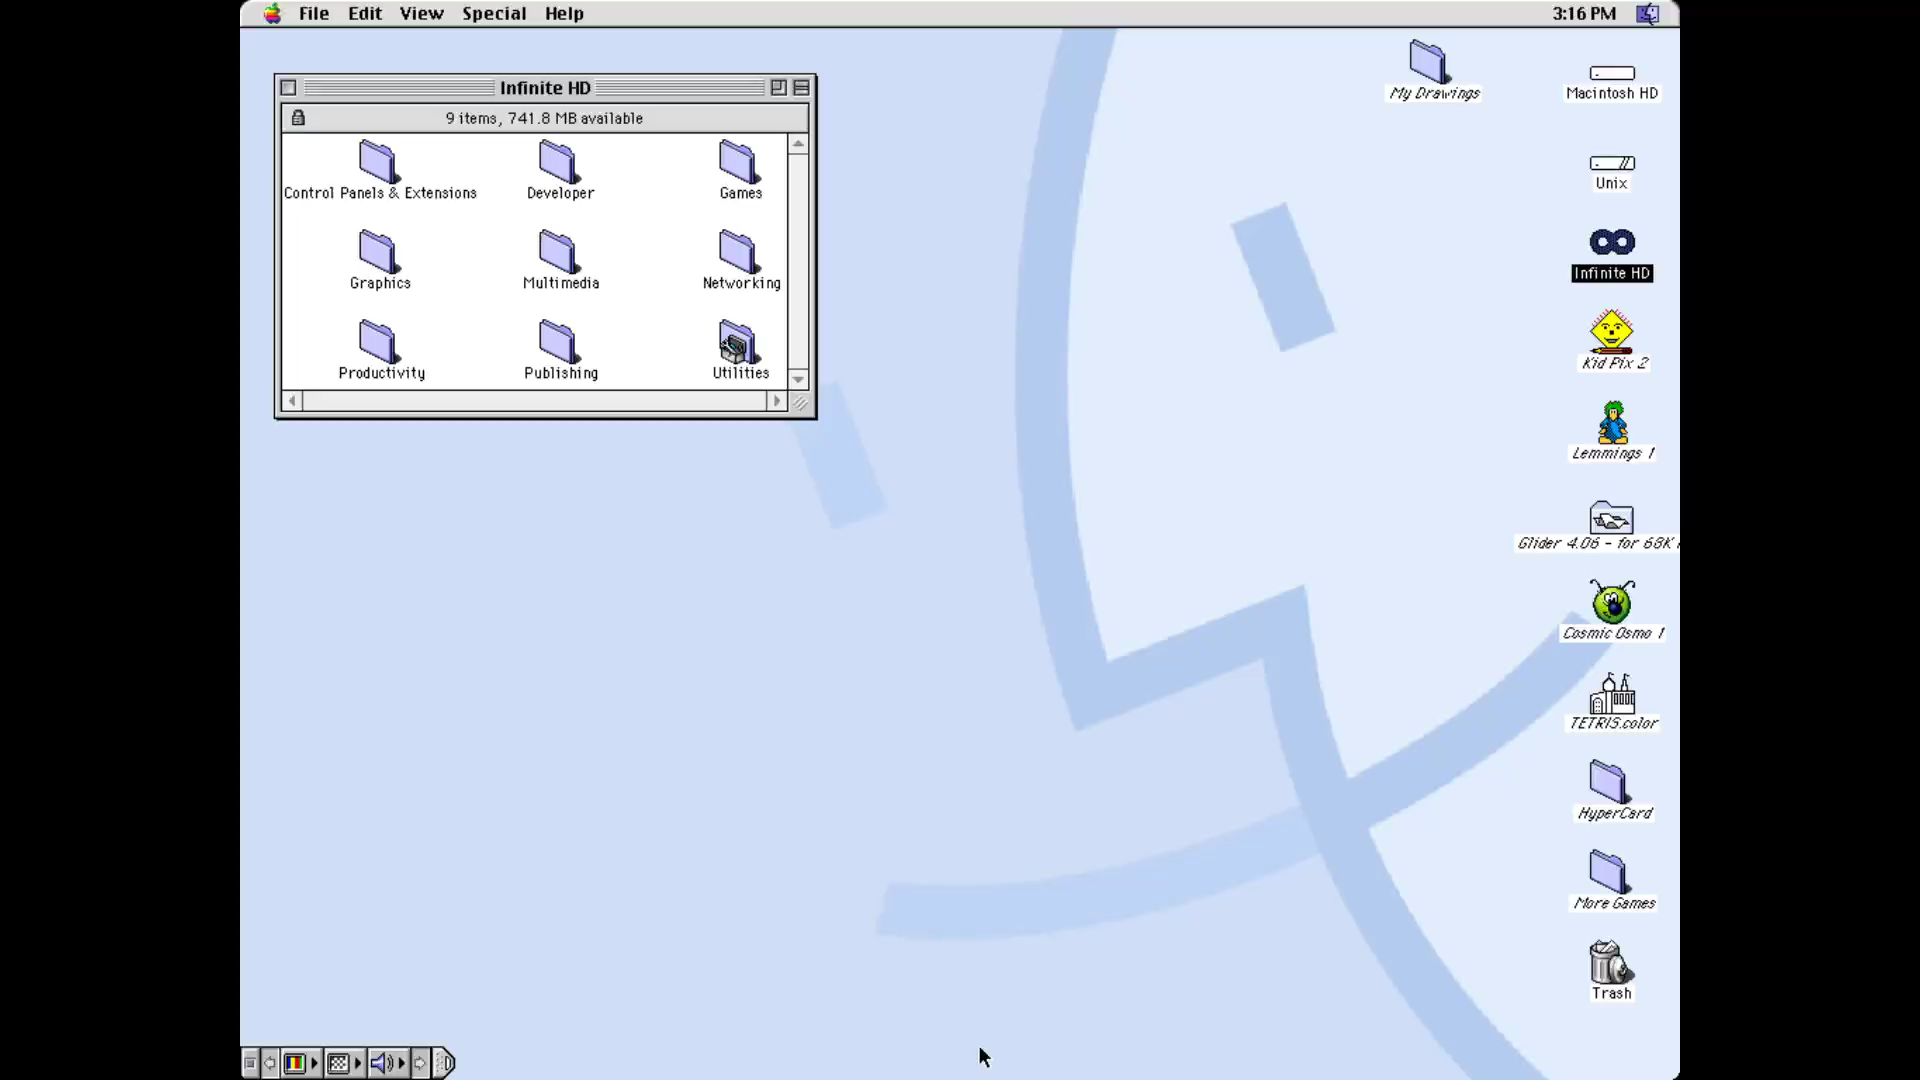The height and width of the screenshot is (1080, 1920).
Task: Select the Lemmings 1 game icon
Action: tap(1612, 422)
